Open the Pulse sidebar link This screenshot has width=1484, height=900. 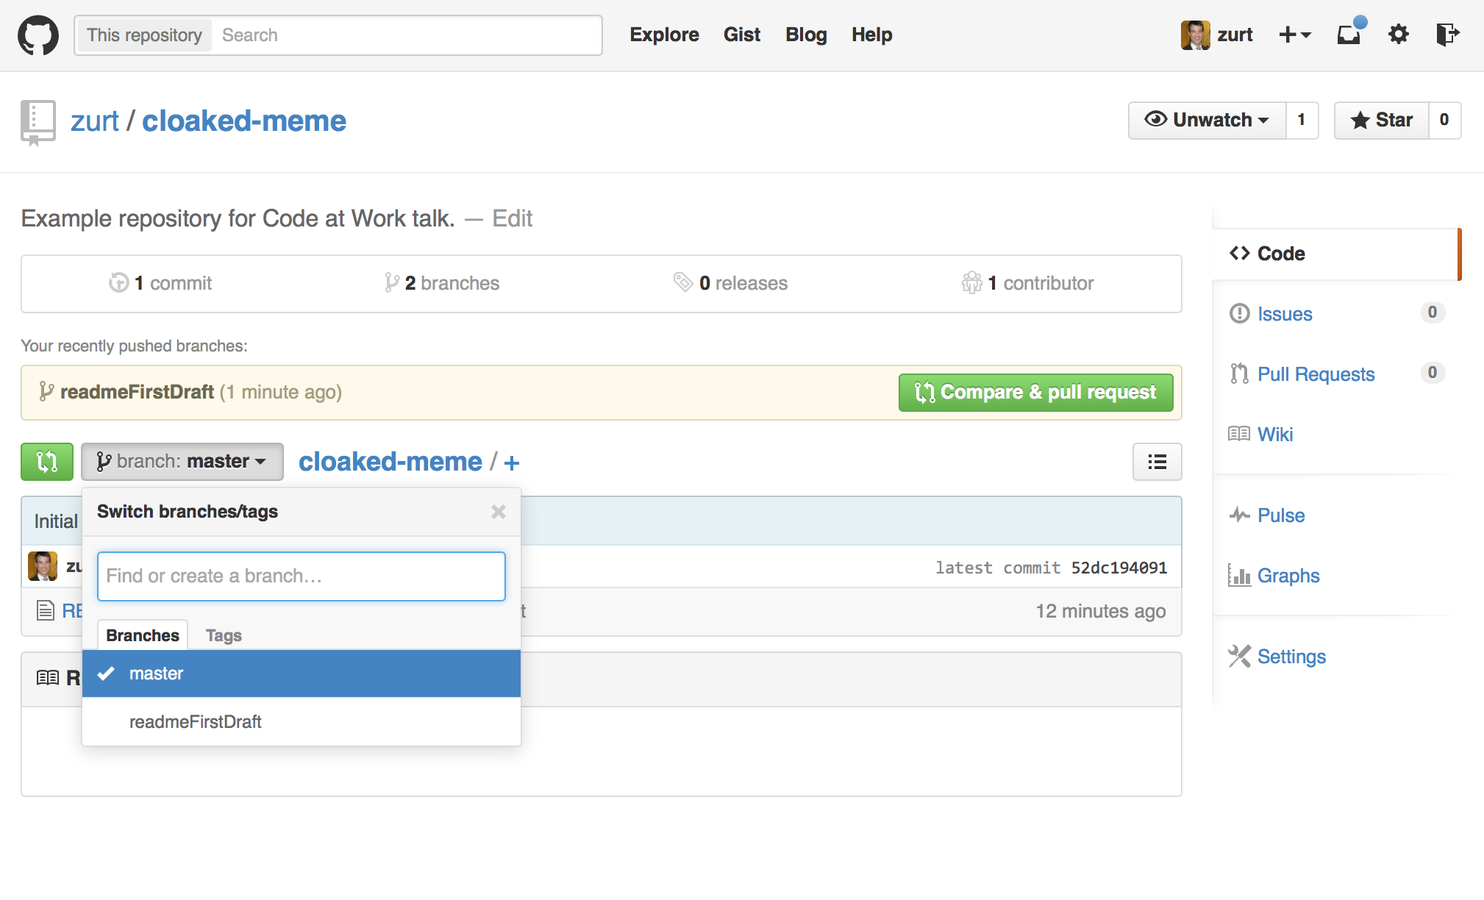(x=1281, y=515)
